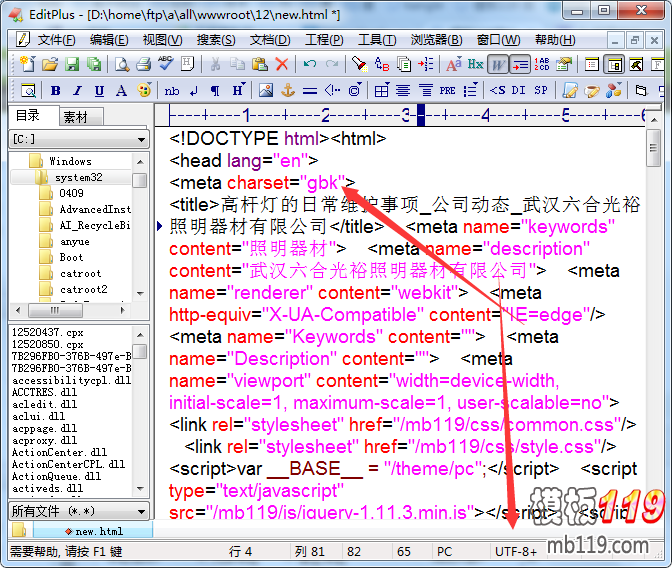Viewport: 672px width, 568px height.
Task: Open the list tag dropdown icon
Action: [470, 90]
